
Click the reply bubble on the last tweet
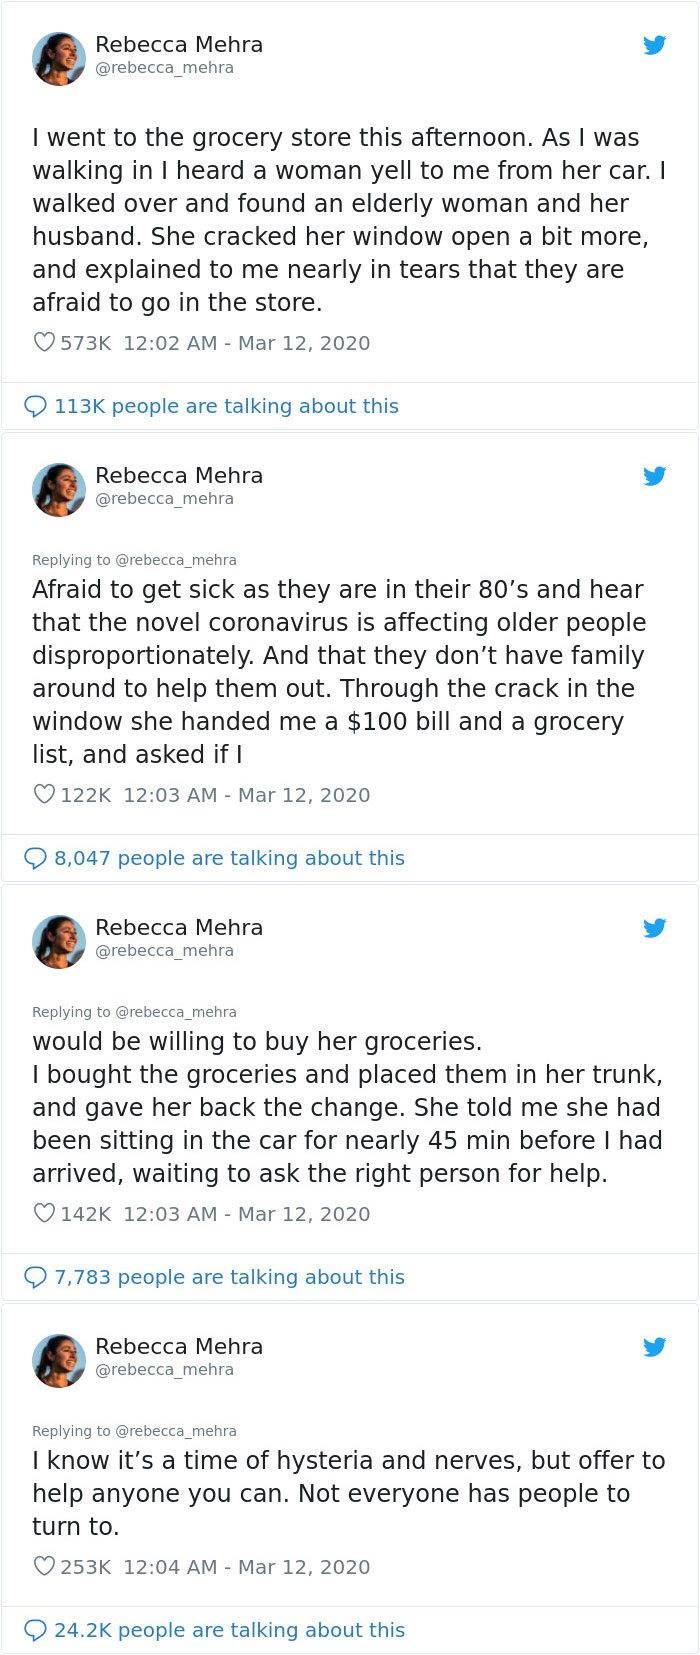[36, 1630]
